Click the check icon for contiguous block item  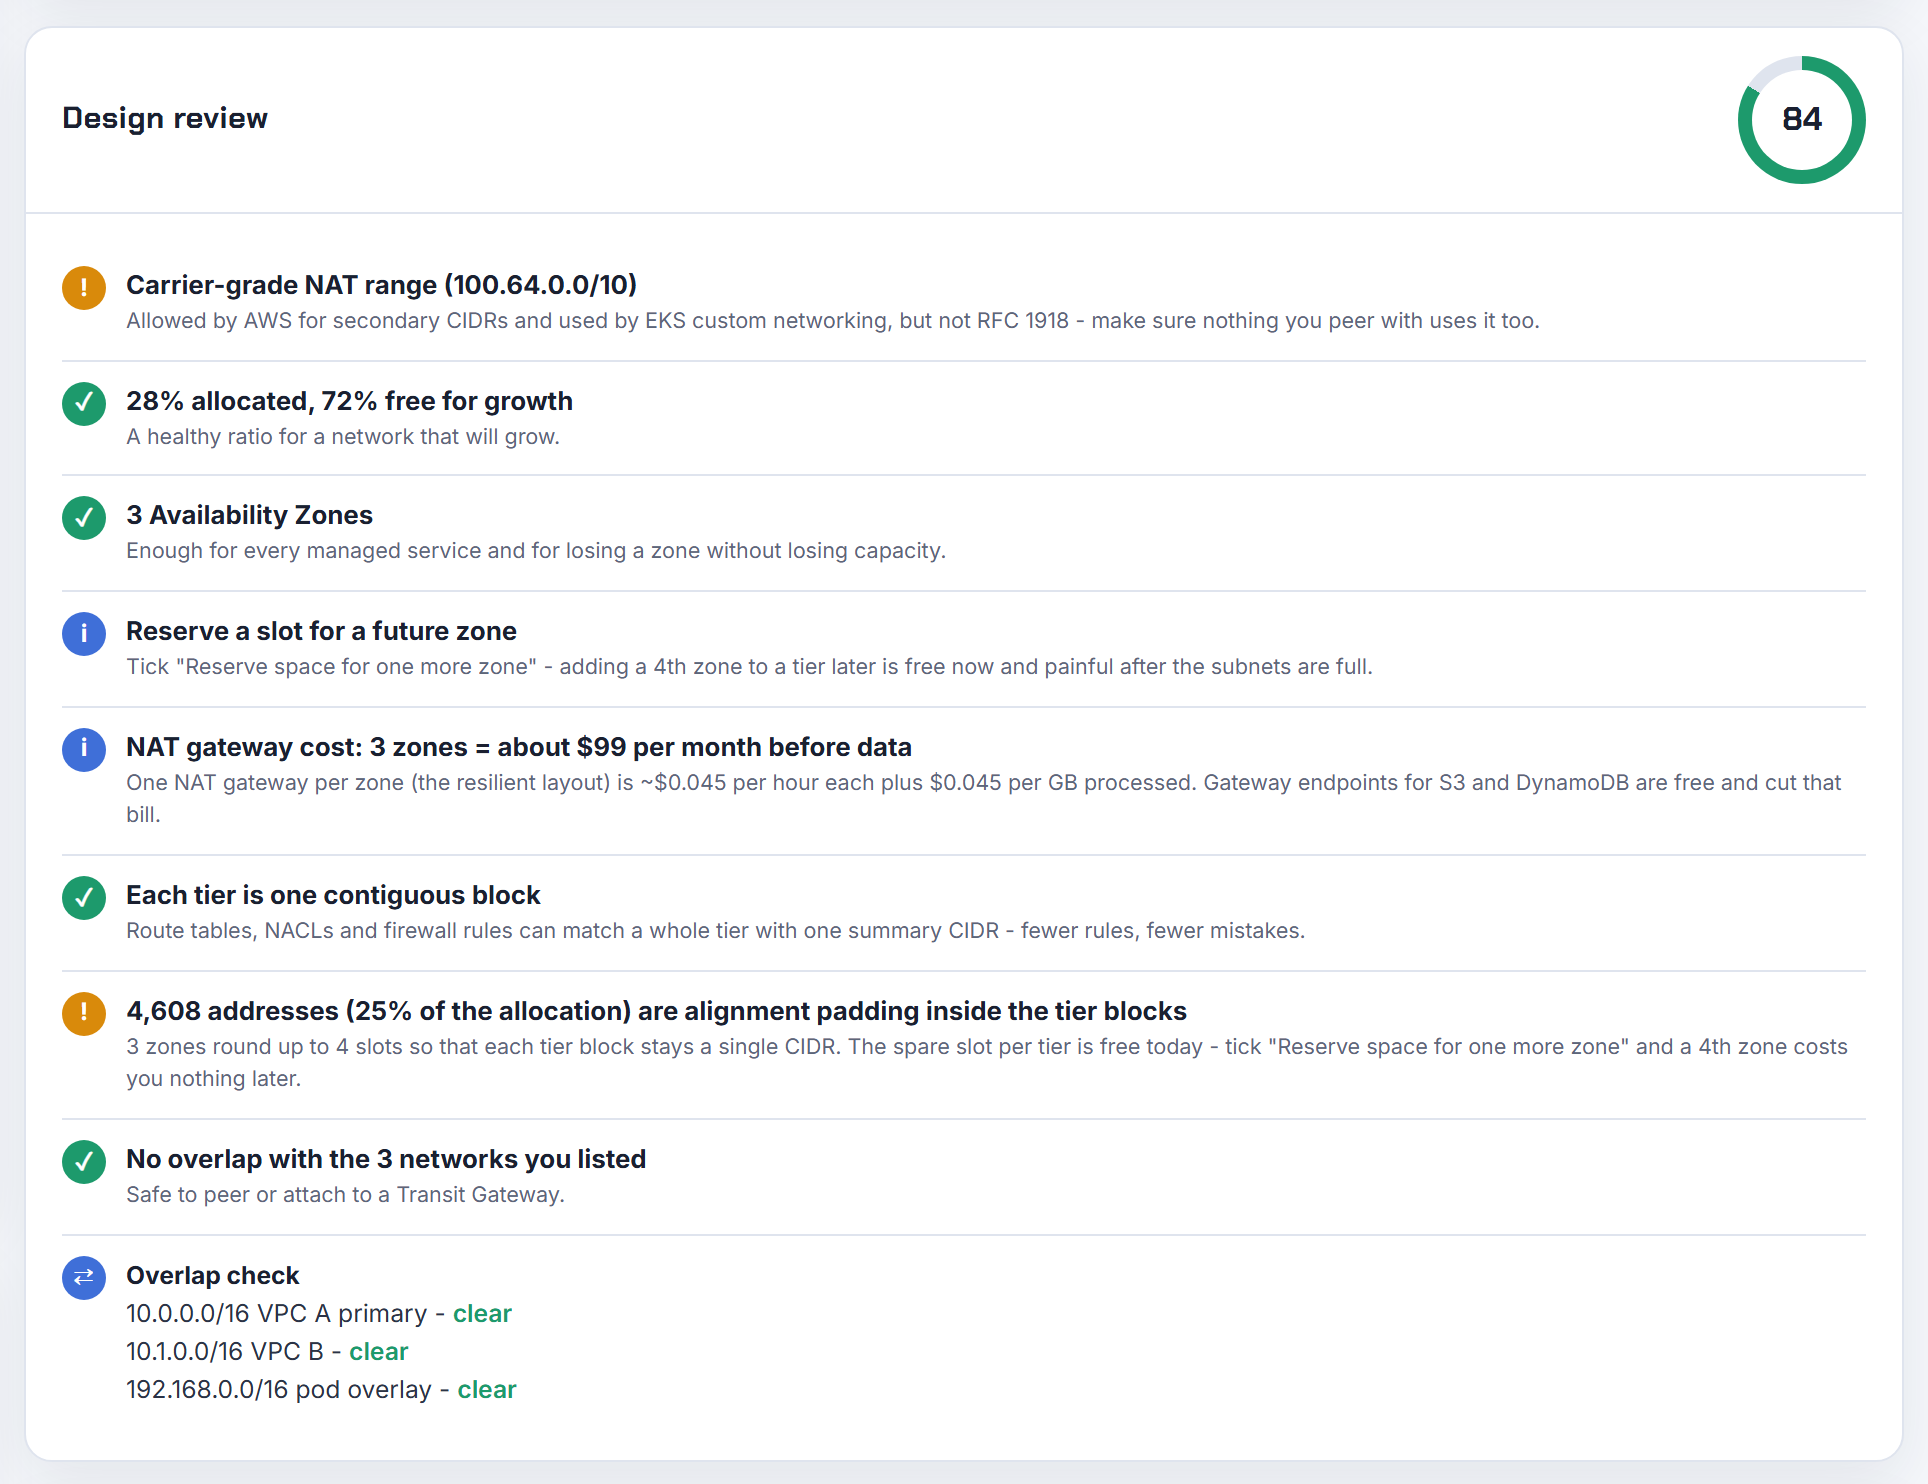coord(84,898)
